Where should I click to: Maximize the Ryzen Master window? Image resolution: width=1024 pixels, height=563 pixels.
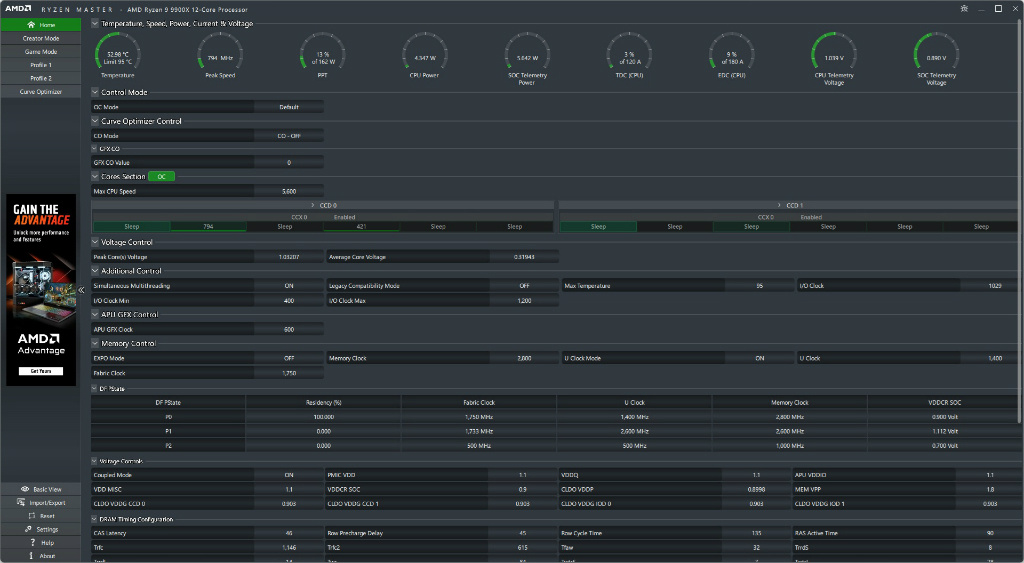click(x=998, y=8)
